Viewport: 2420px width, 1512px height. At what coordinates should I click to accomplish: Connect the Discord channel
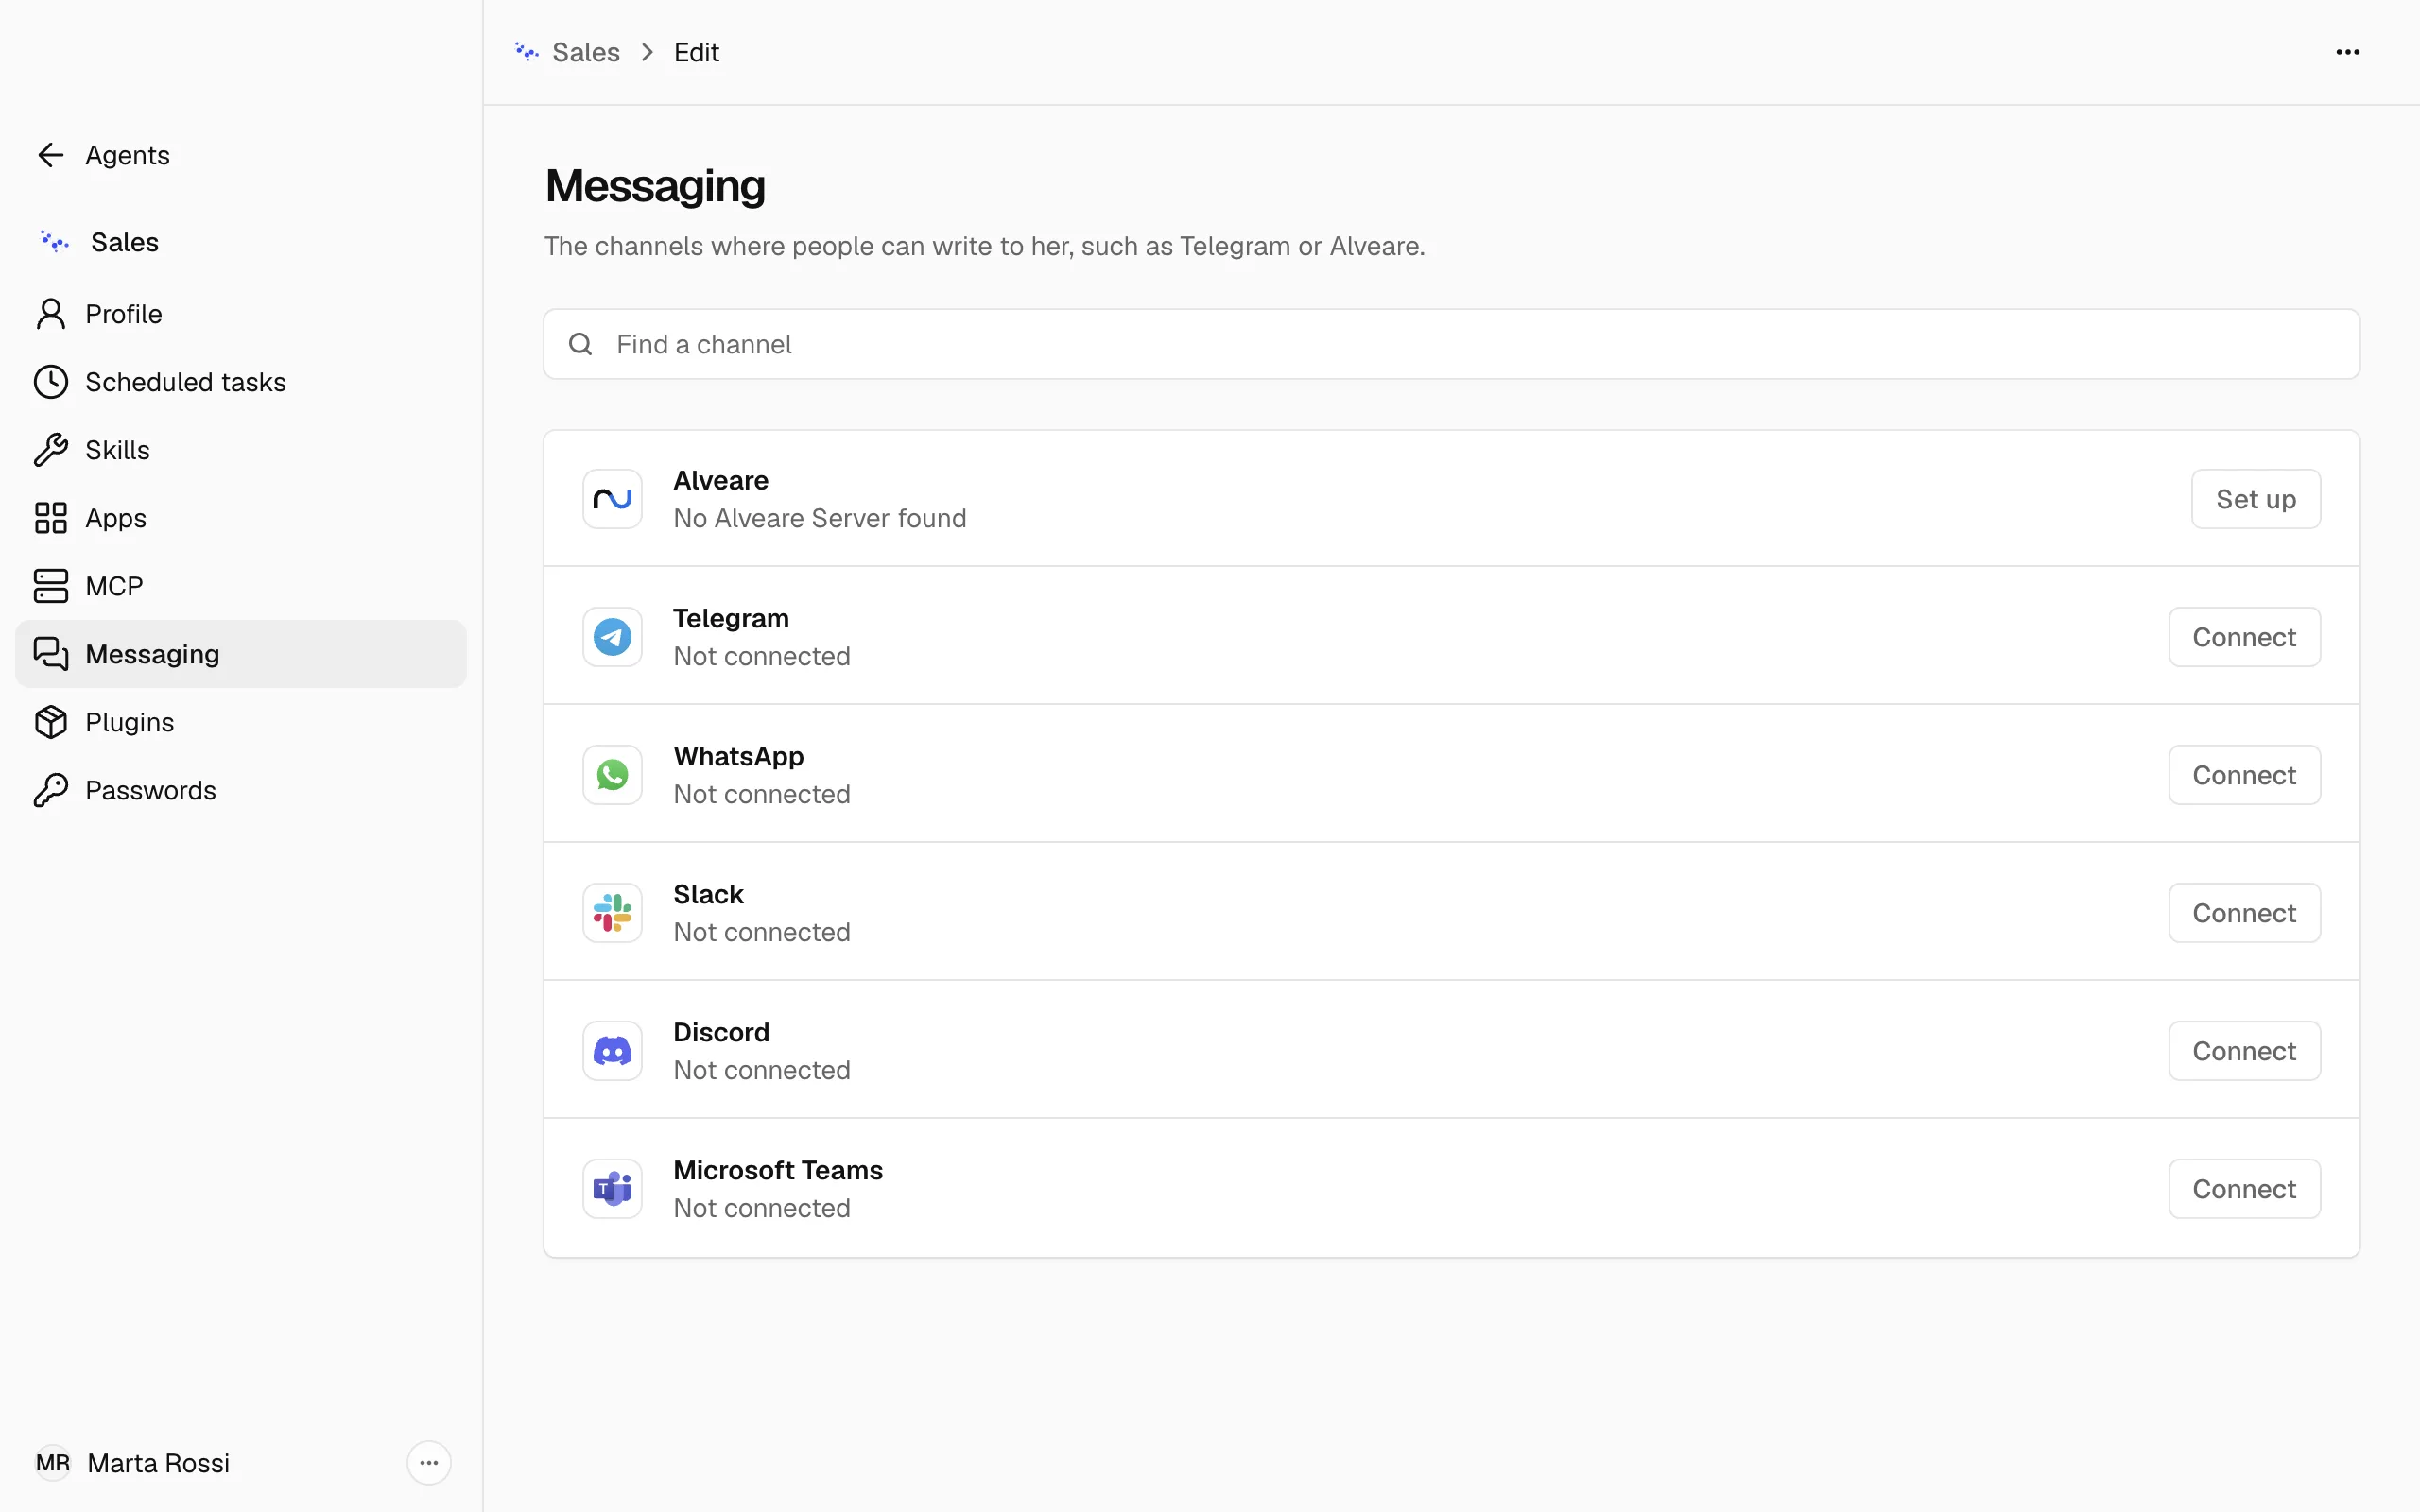(2244, 1051)
